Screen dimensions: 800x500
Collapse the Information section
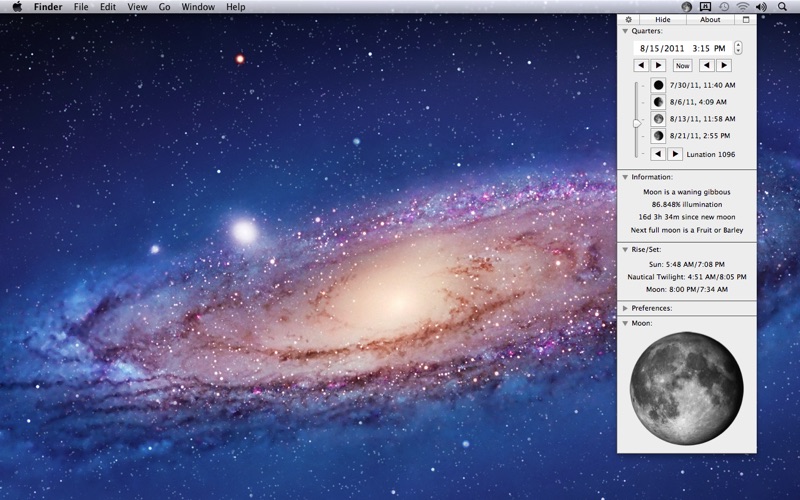tap(625, 177)
